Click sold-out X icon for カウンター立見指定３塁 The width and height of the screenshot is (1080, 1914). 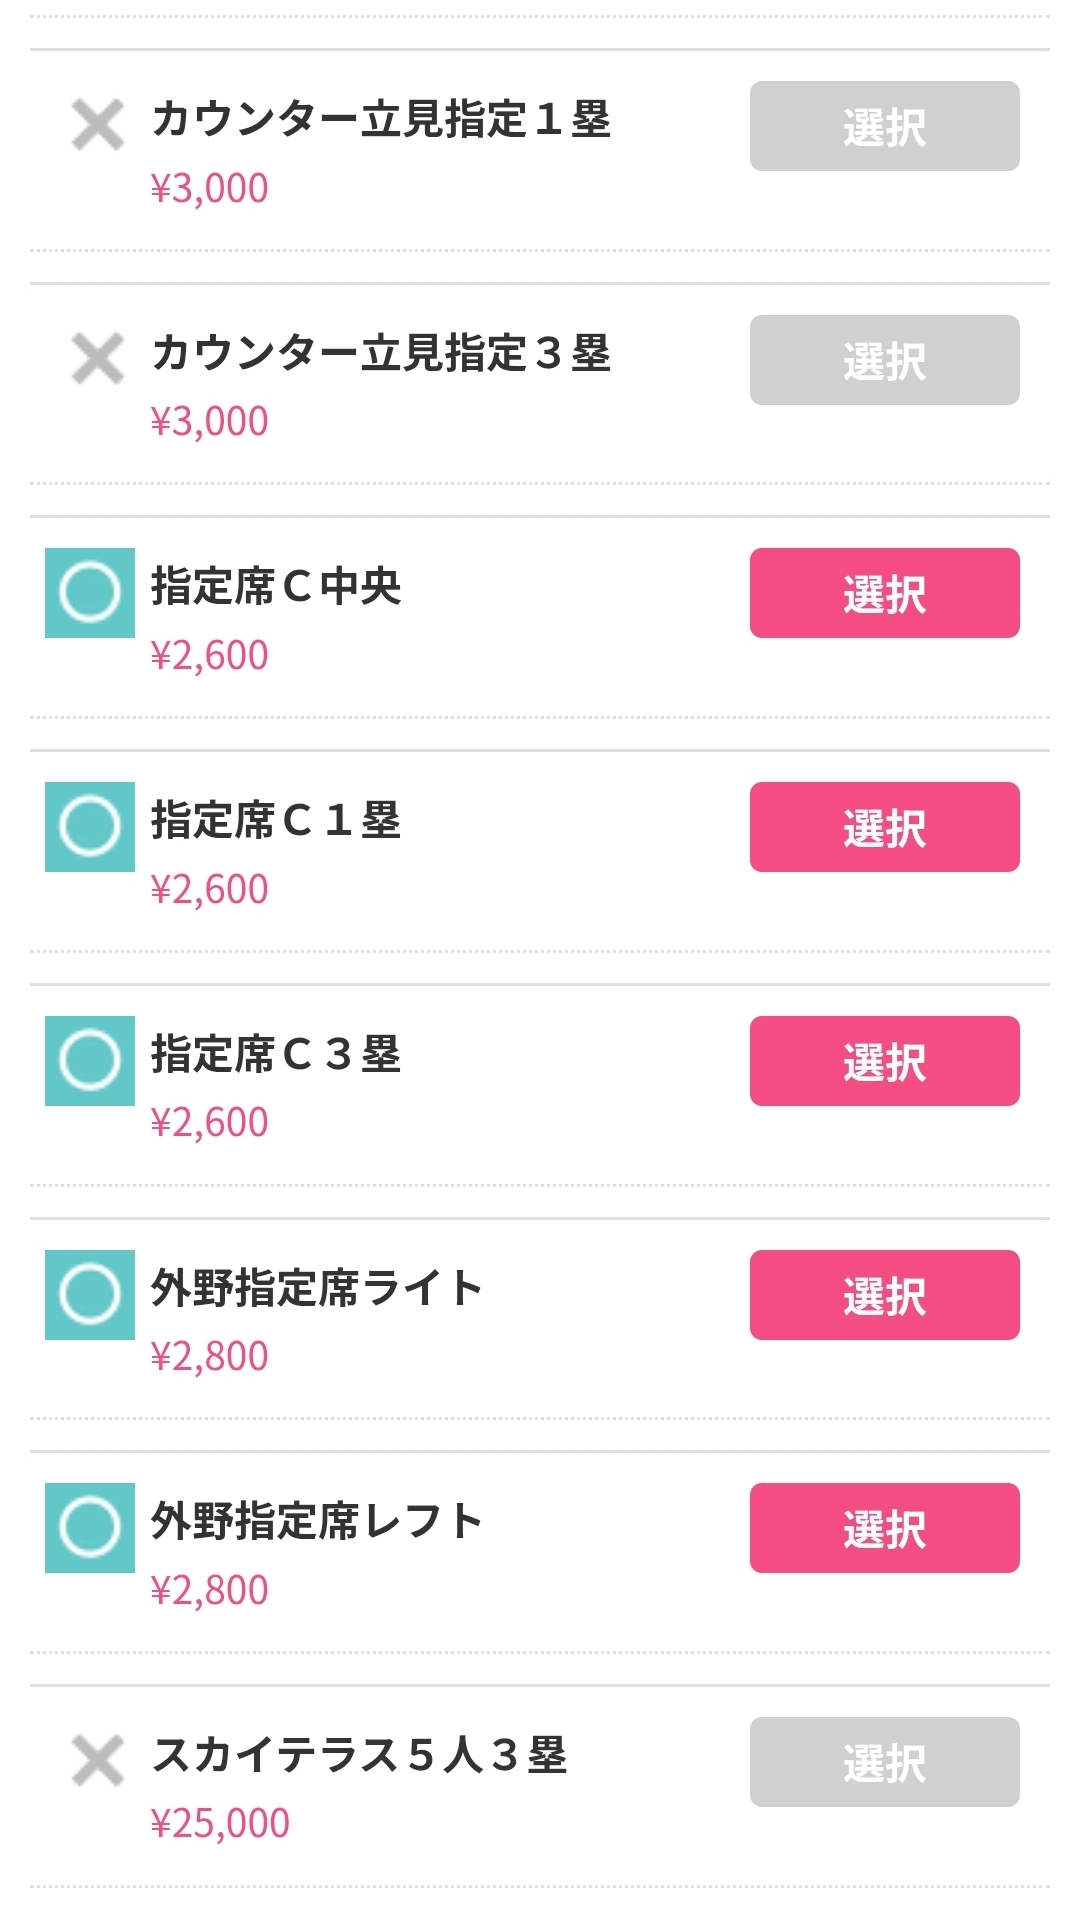(98, 359)
